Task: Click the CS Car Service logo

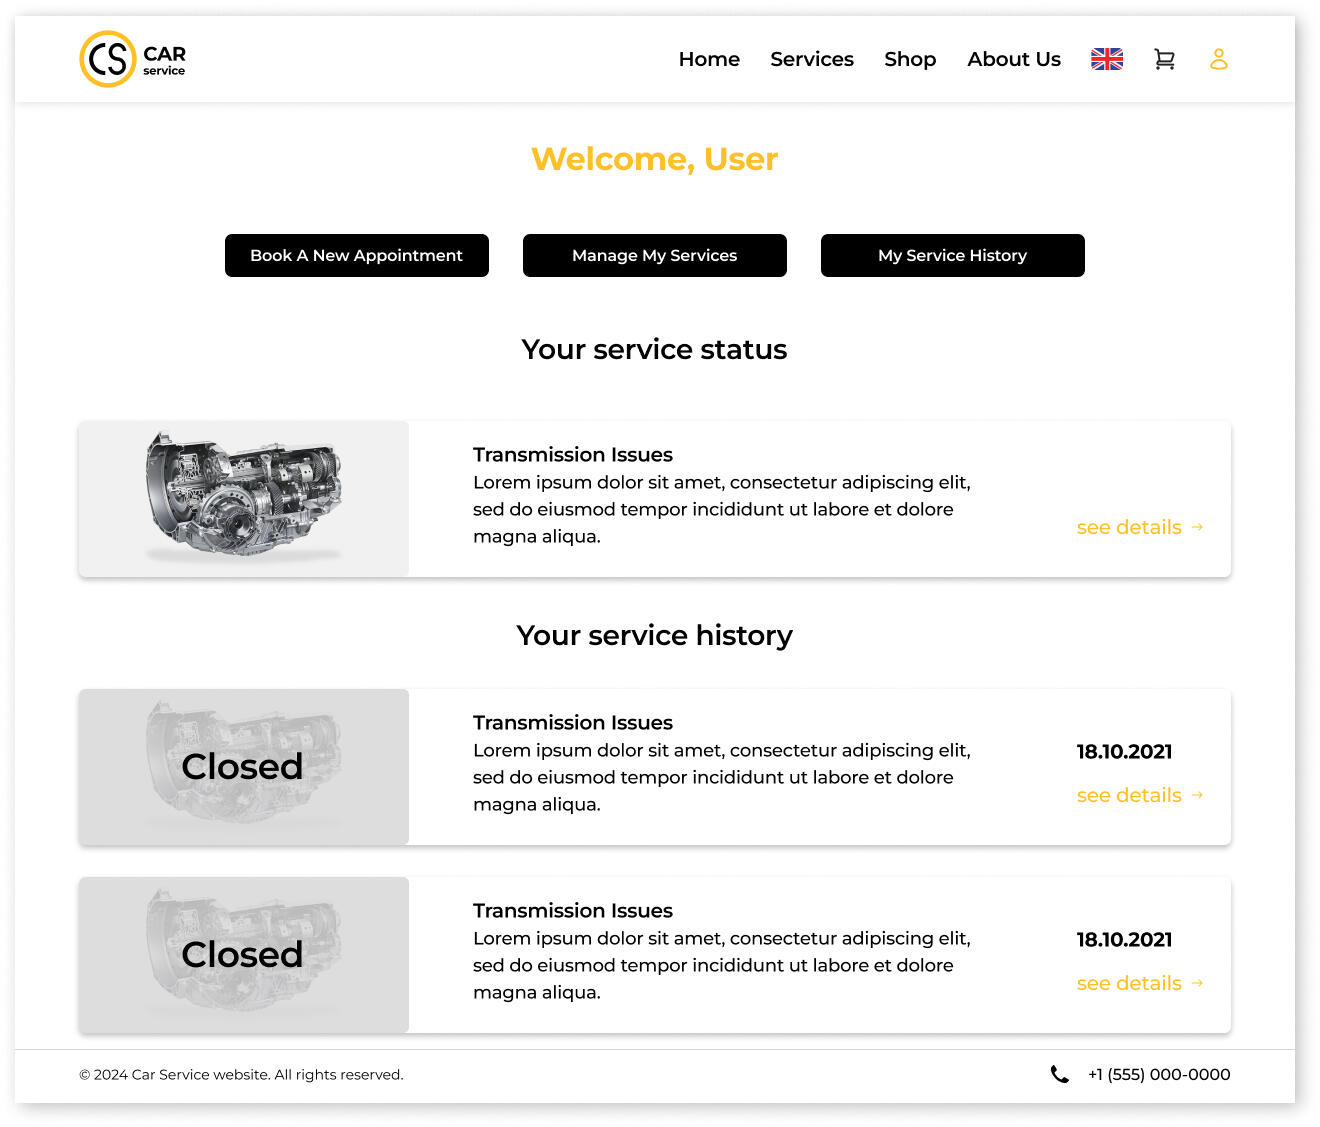Action: [132, 59]
